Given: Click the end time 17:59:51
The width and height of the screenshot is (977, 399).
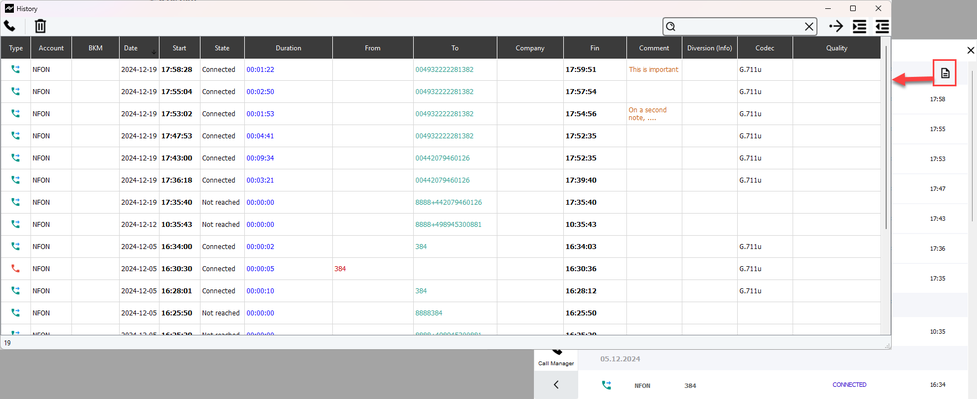Looking at the screenshot, I should pyautogui.click(x=581, y=69).
